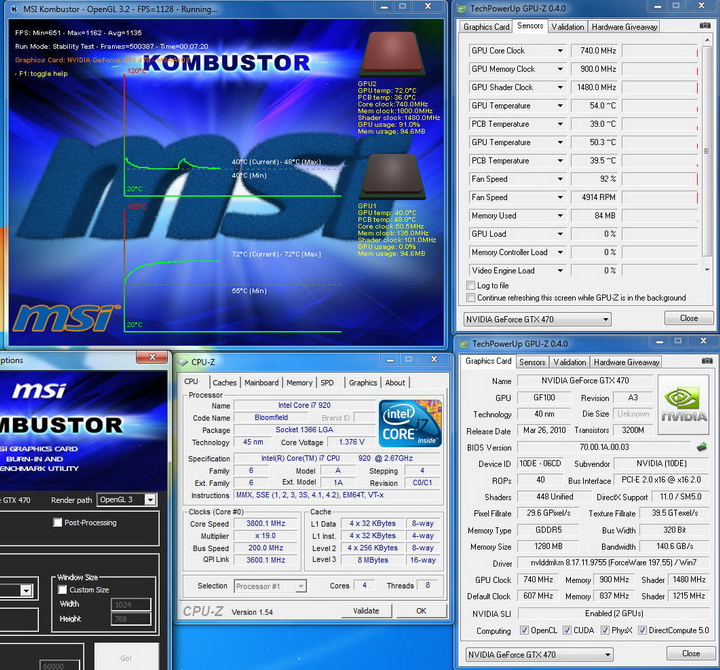Open the Video Engine Load sensor dropdown
720x670 pixels.
pos(560,270)
